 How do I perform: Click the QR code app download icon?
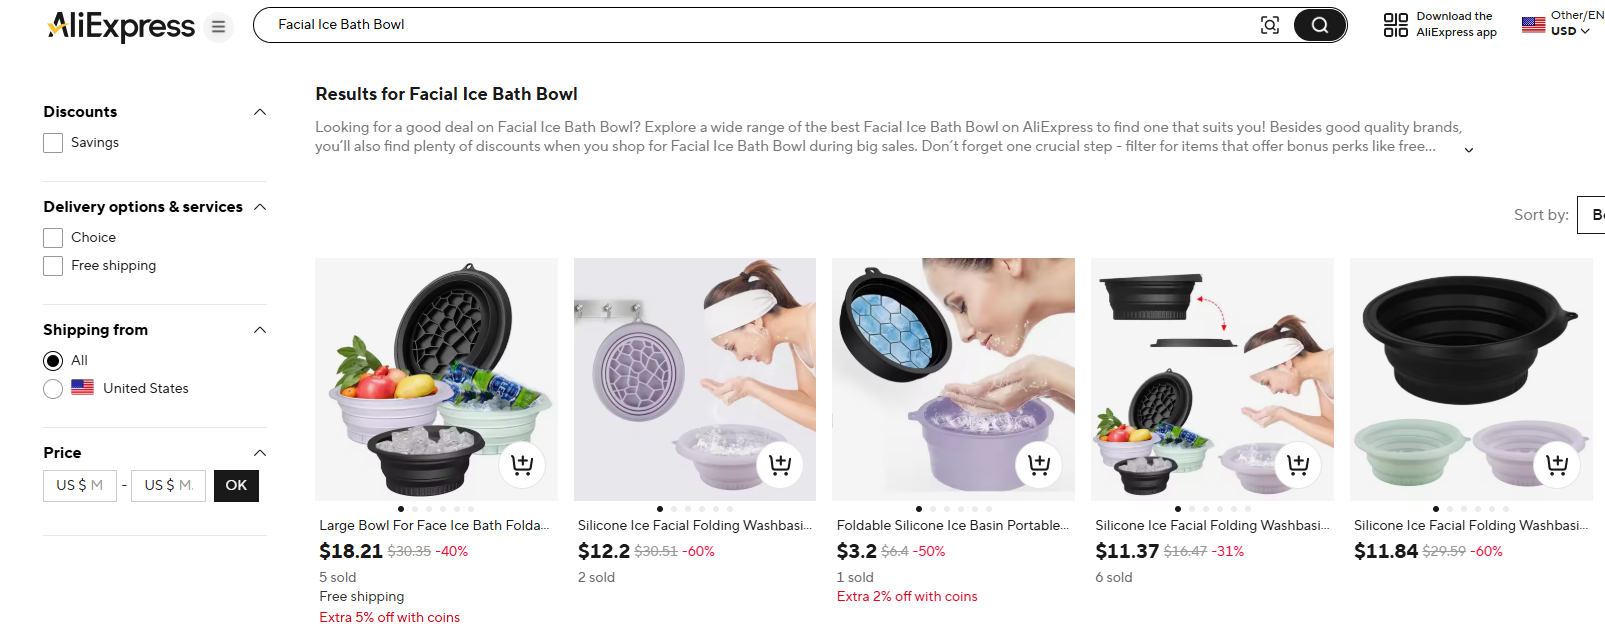point(1394,24)
